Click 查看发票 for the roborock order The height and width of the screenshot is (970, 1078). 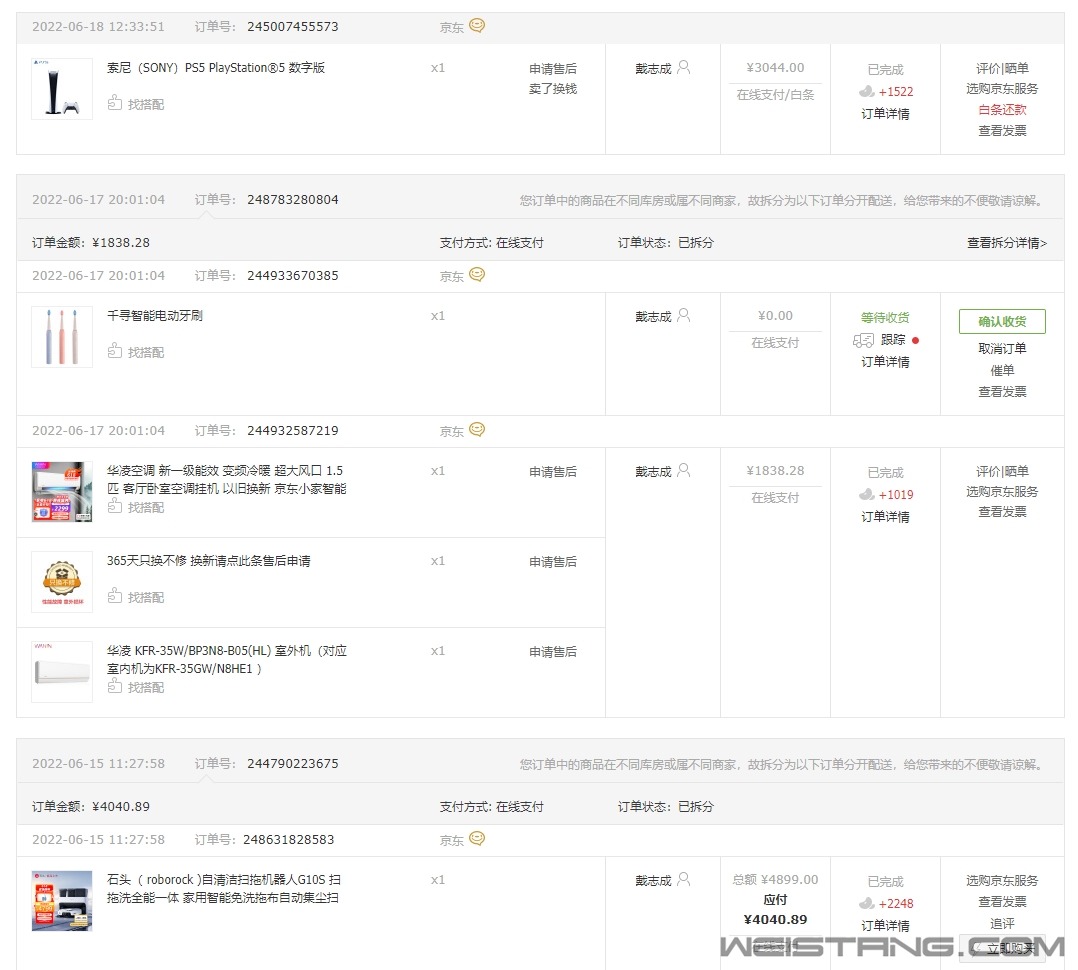coord(1002,902)
